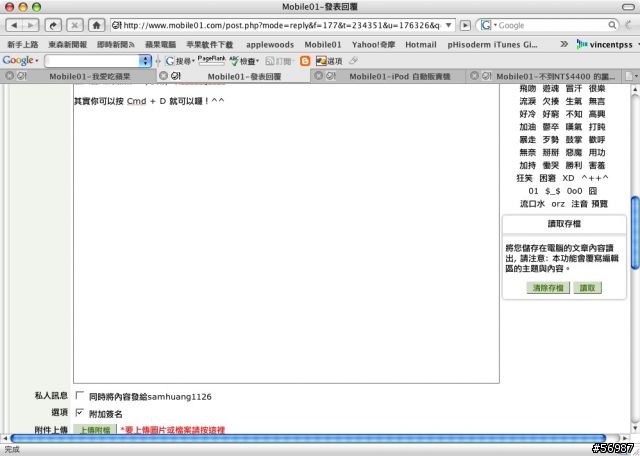Insert the 飛吻 emoticon
The width and height of the screenshot is (640, 456).
pos(527,88)
